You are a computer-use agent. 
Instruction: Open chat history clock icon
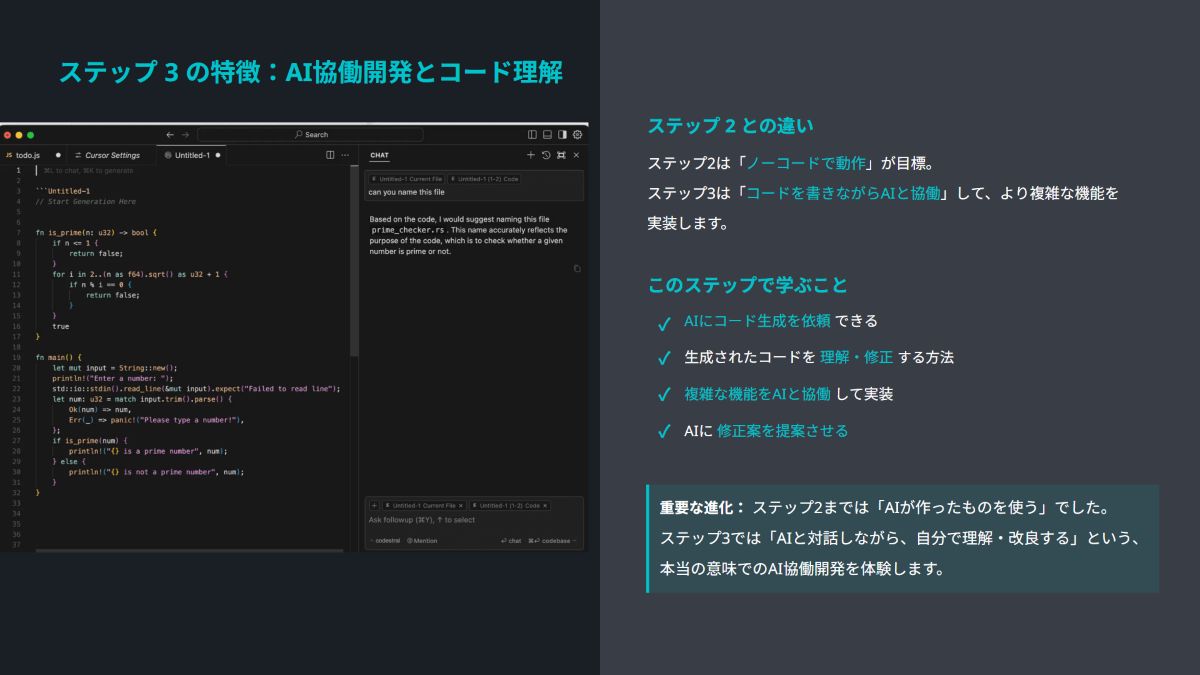pos(546,155)
